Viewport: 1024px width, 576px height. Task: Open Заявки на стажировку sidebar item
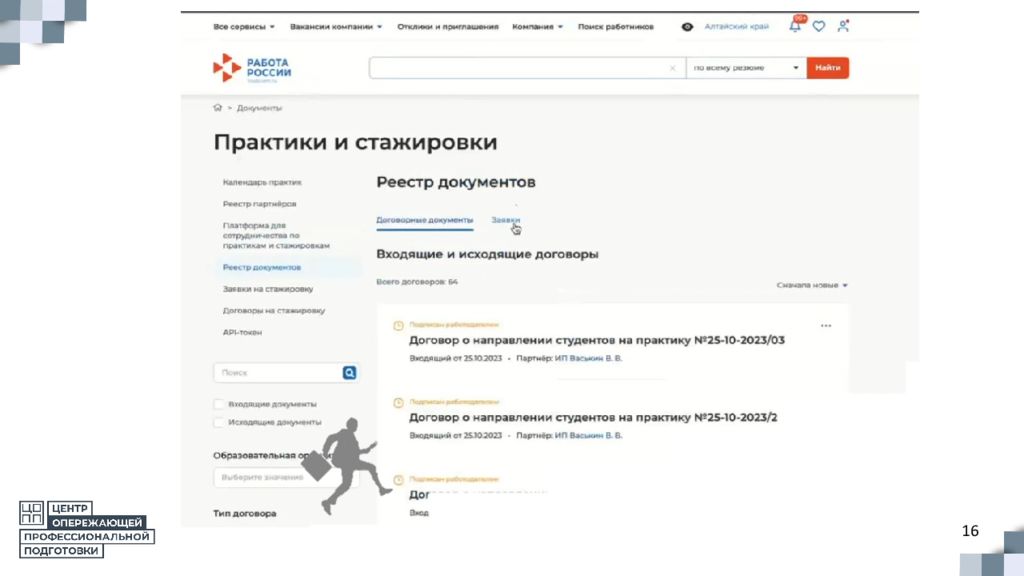coord(268,289)
